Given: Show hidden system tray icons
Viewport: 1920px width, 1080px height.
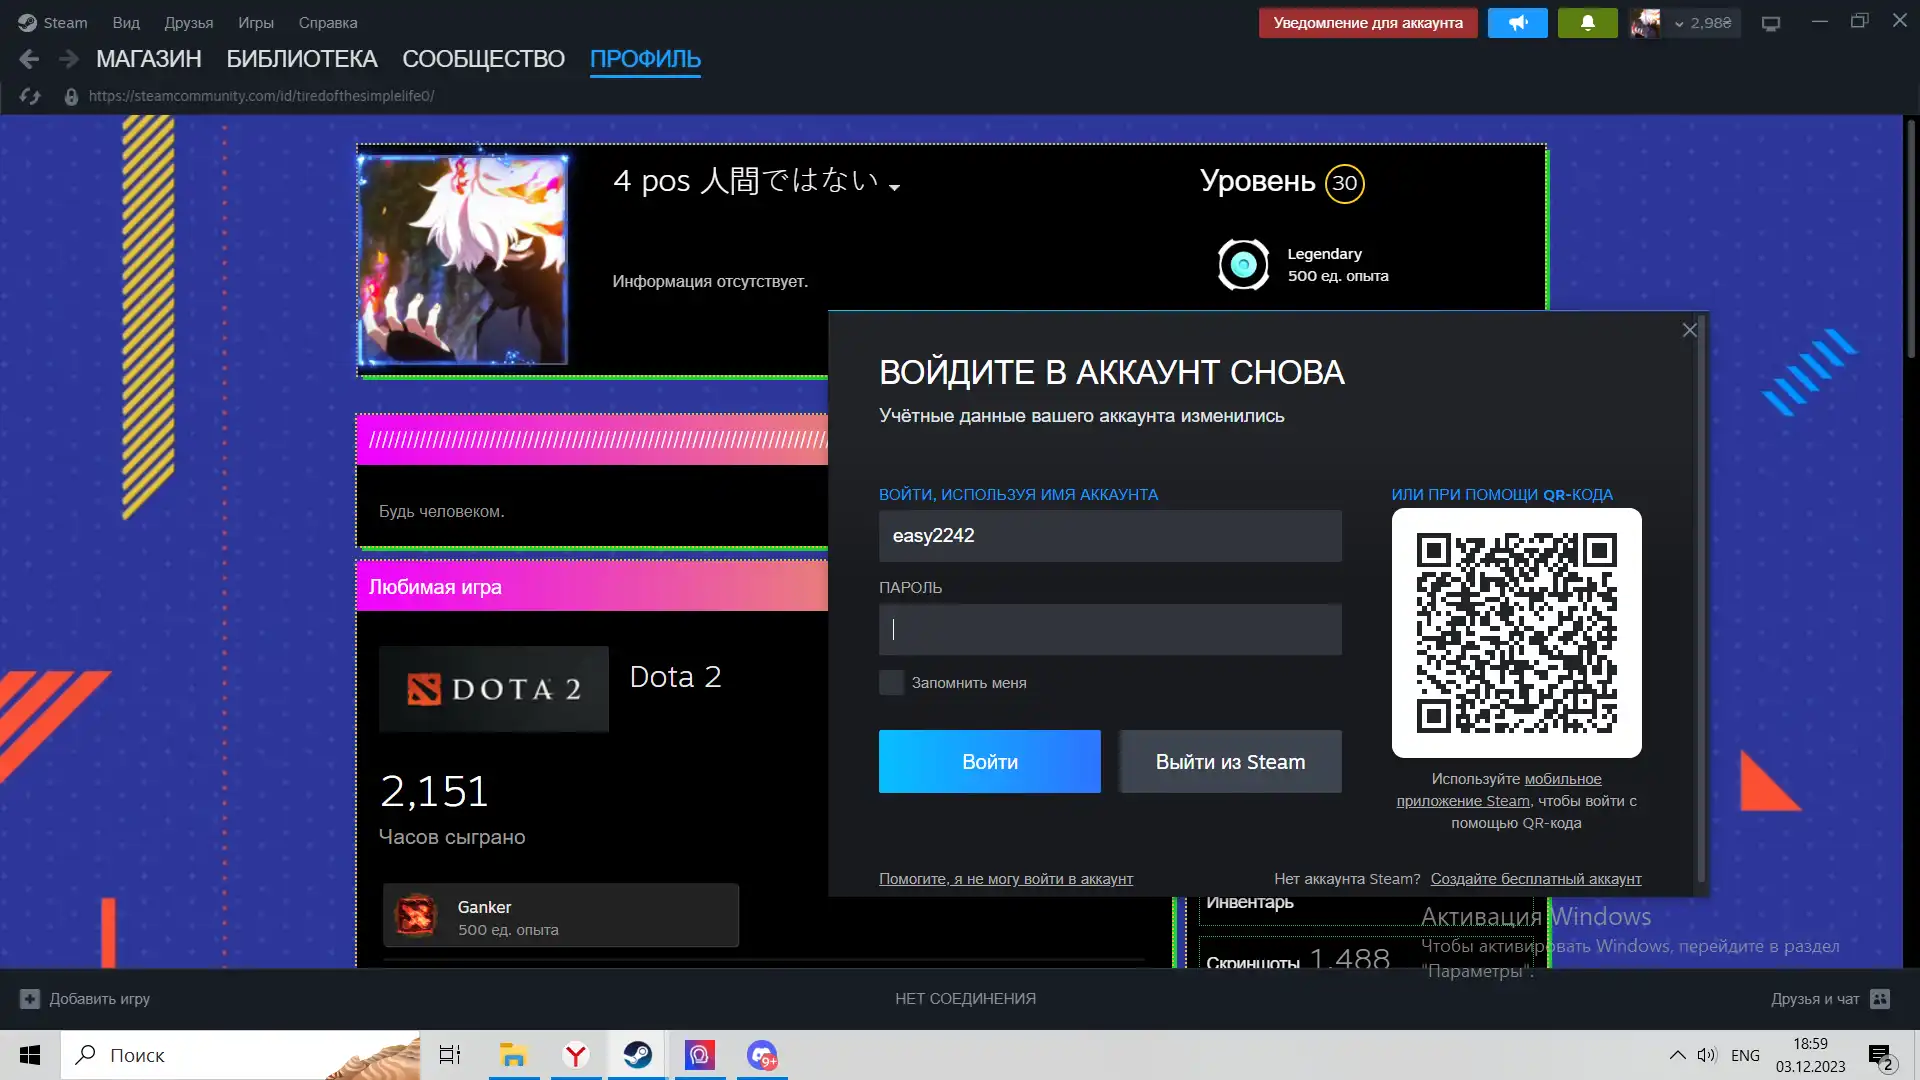Looking at the screenshot, I should (x=1677, y=1055).
